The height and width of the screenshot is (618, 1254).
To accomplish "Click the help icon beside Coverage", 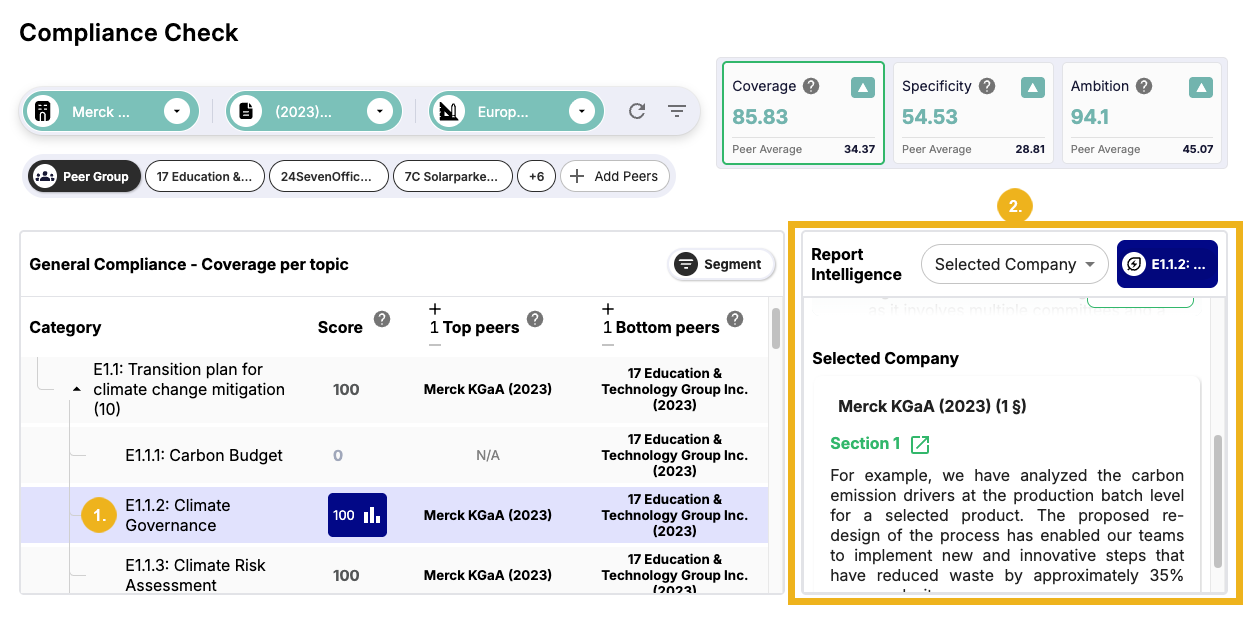I will coord(811,86).
